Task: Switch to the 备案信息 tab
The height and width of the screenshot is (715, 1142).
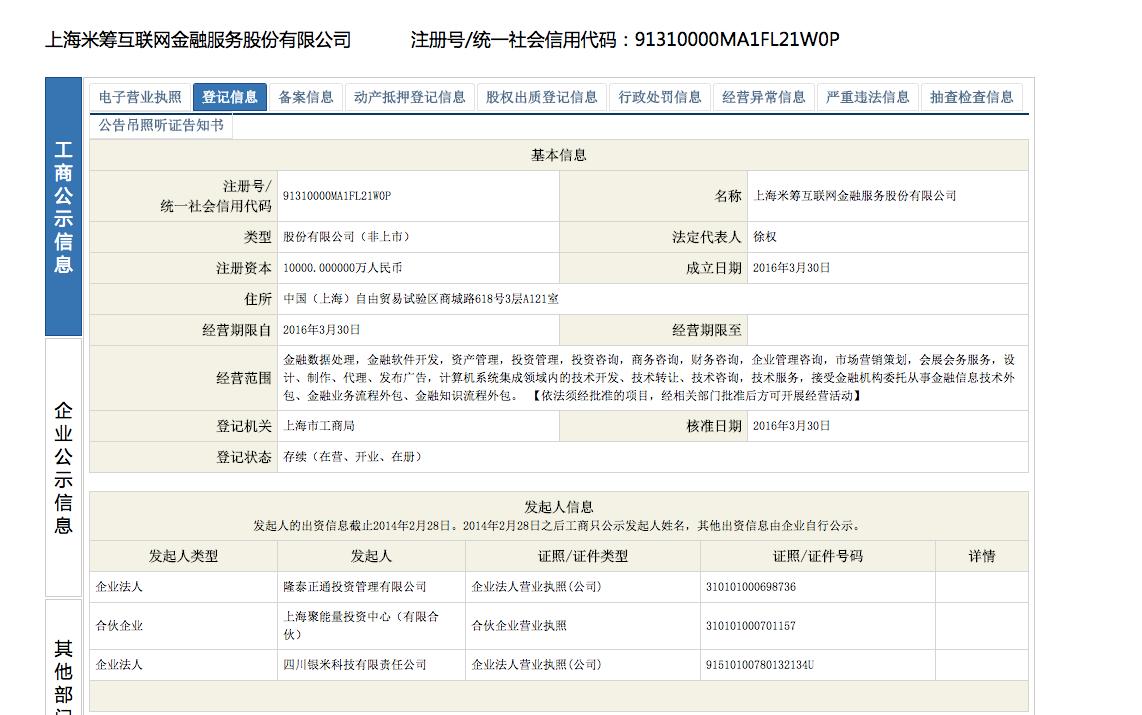Action: [x=306, y=97]
